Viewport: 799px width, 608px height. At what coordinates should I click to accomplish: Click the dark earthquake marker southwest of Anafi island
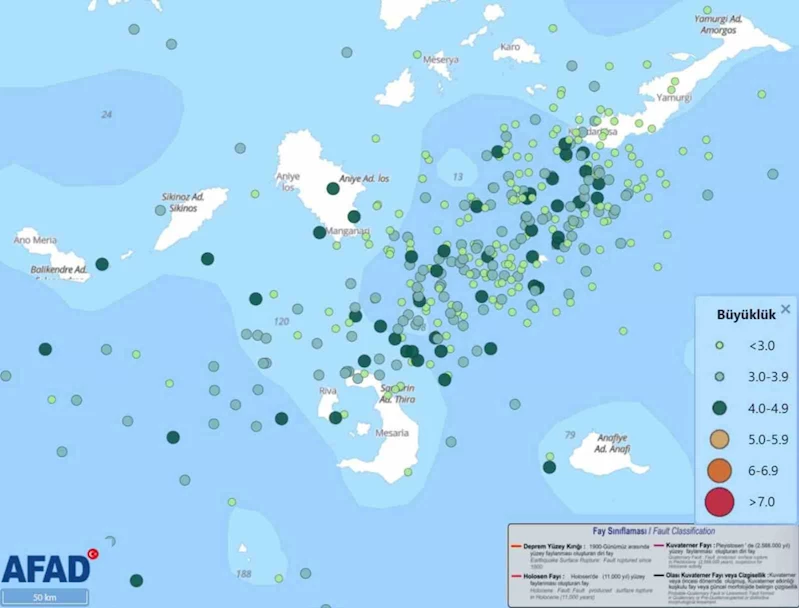[549, 466]
